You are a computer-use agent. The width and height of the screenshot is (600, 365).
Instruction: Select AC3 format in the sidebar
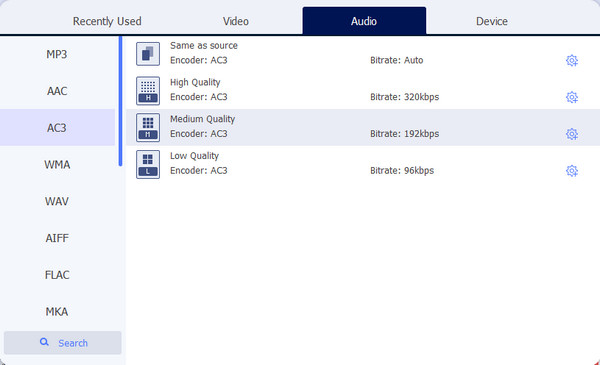coord(57,127)
